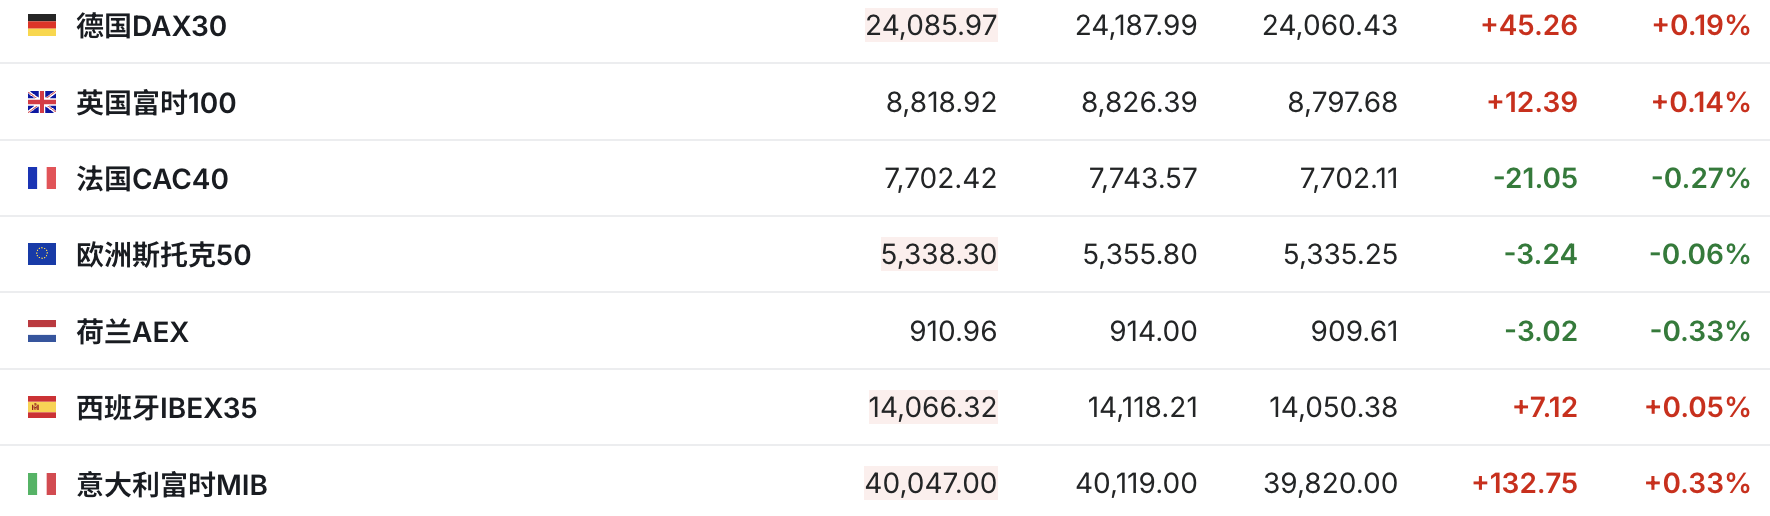The width and height of the screenshot is (1770, 516).
Task: Click the German flag icon
Action: click(x=42, y=25)
